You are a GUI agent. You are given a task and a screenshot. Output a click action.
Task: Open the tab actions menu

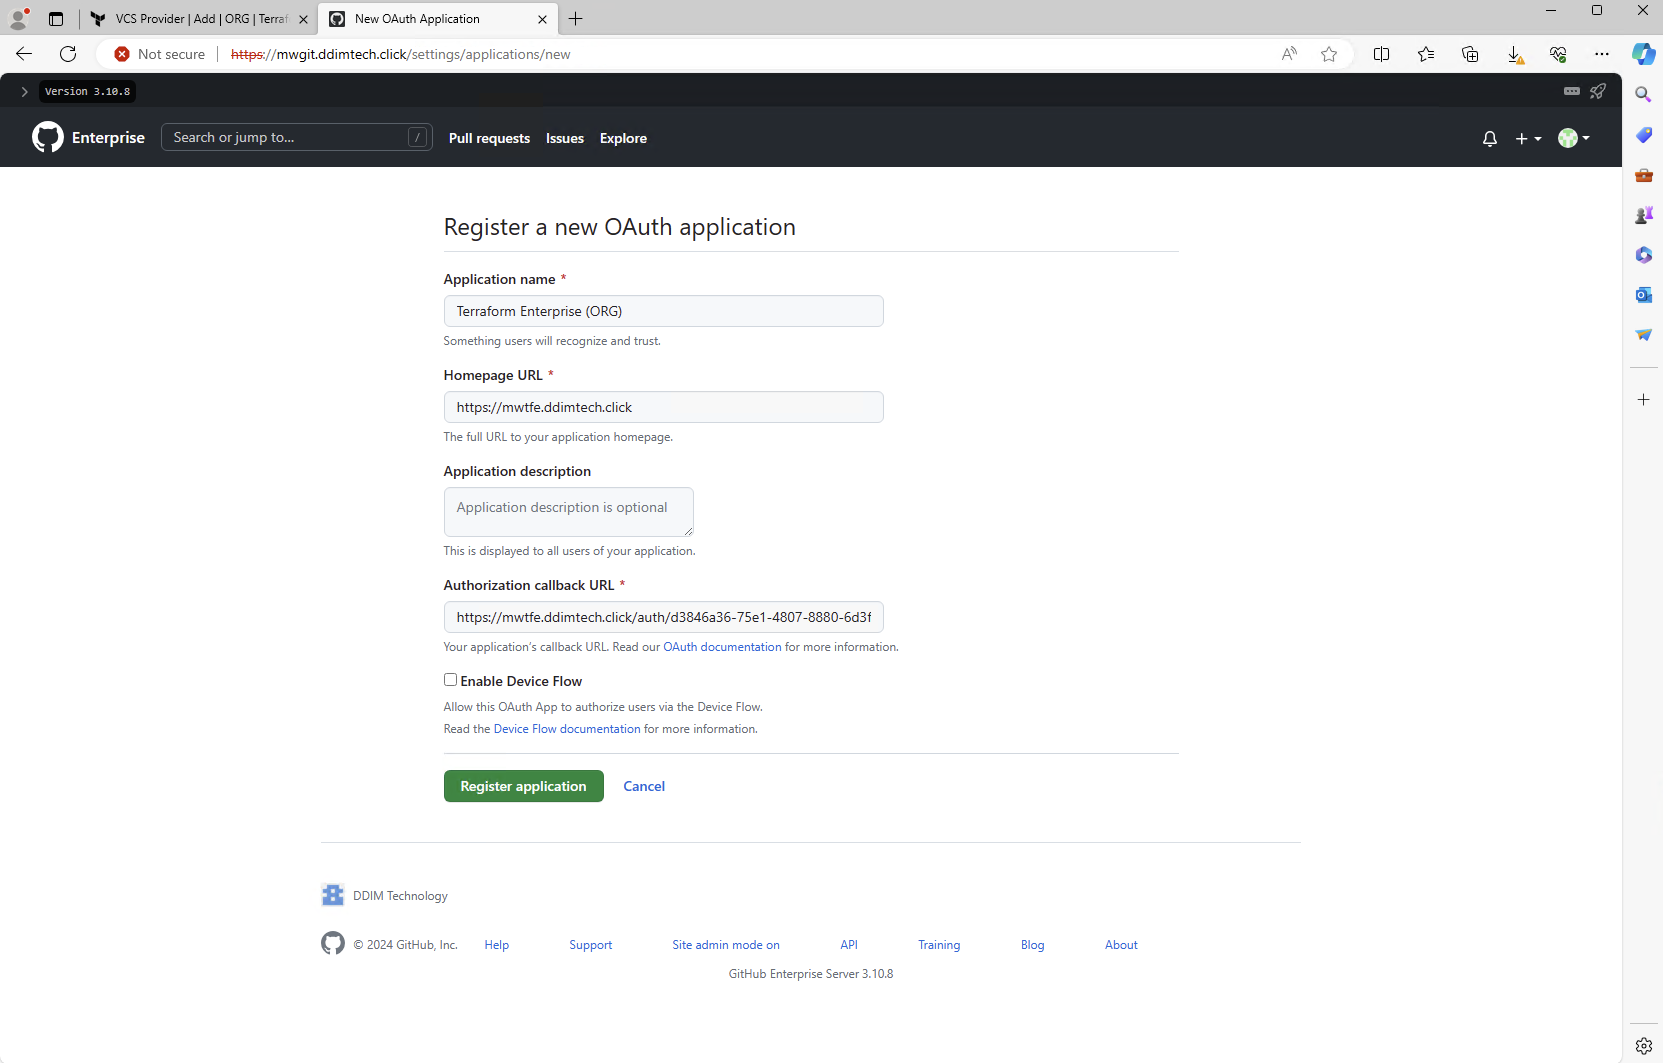[x=56, y=19]
